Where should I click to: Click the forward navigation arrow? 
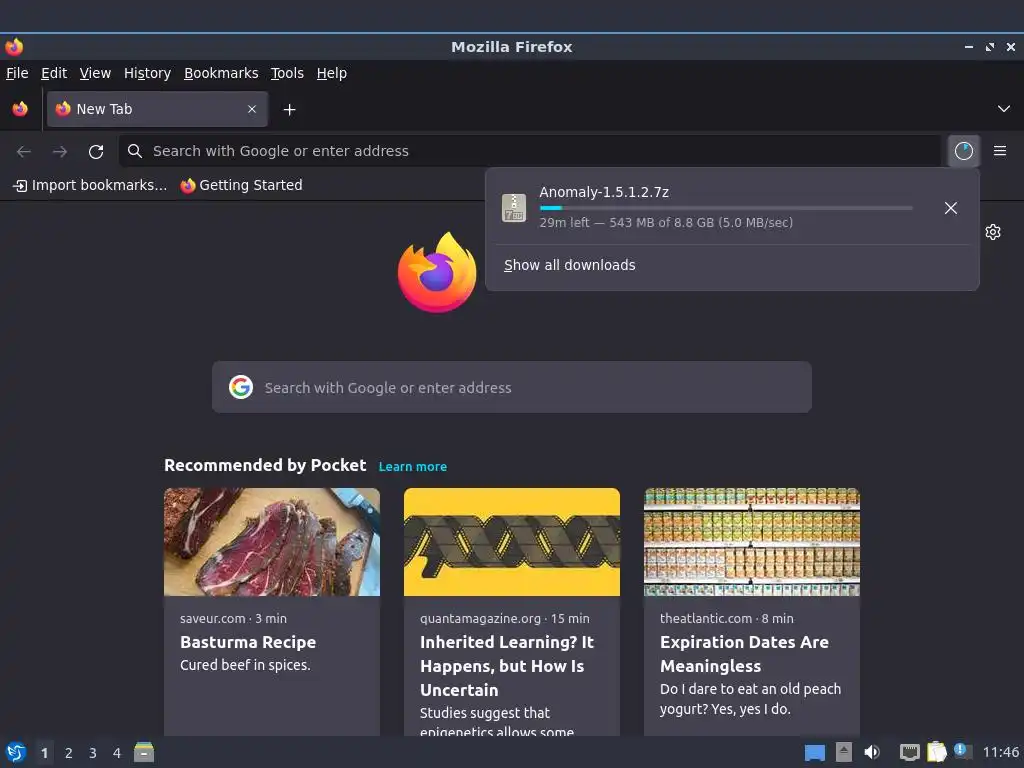(60, 152)
